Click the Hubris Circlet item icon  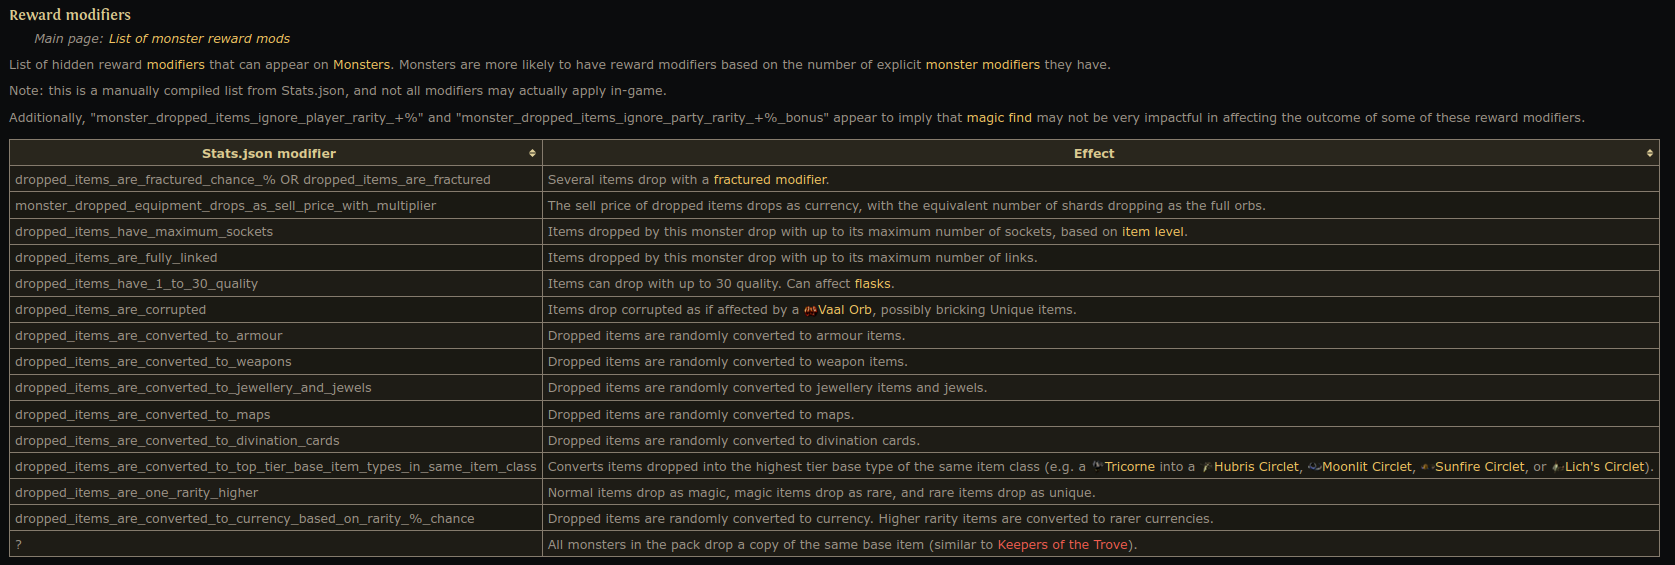point(1206,467)
